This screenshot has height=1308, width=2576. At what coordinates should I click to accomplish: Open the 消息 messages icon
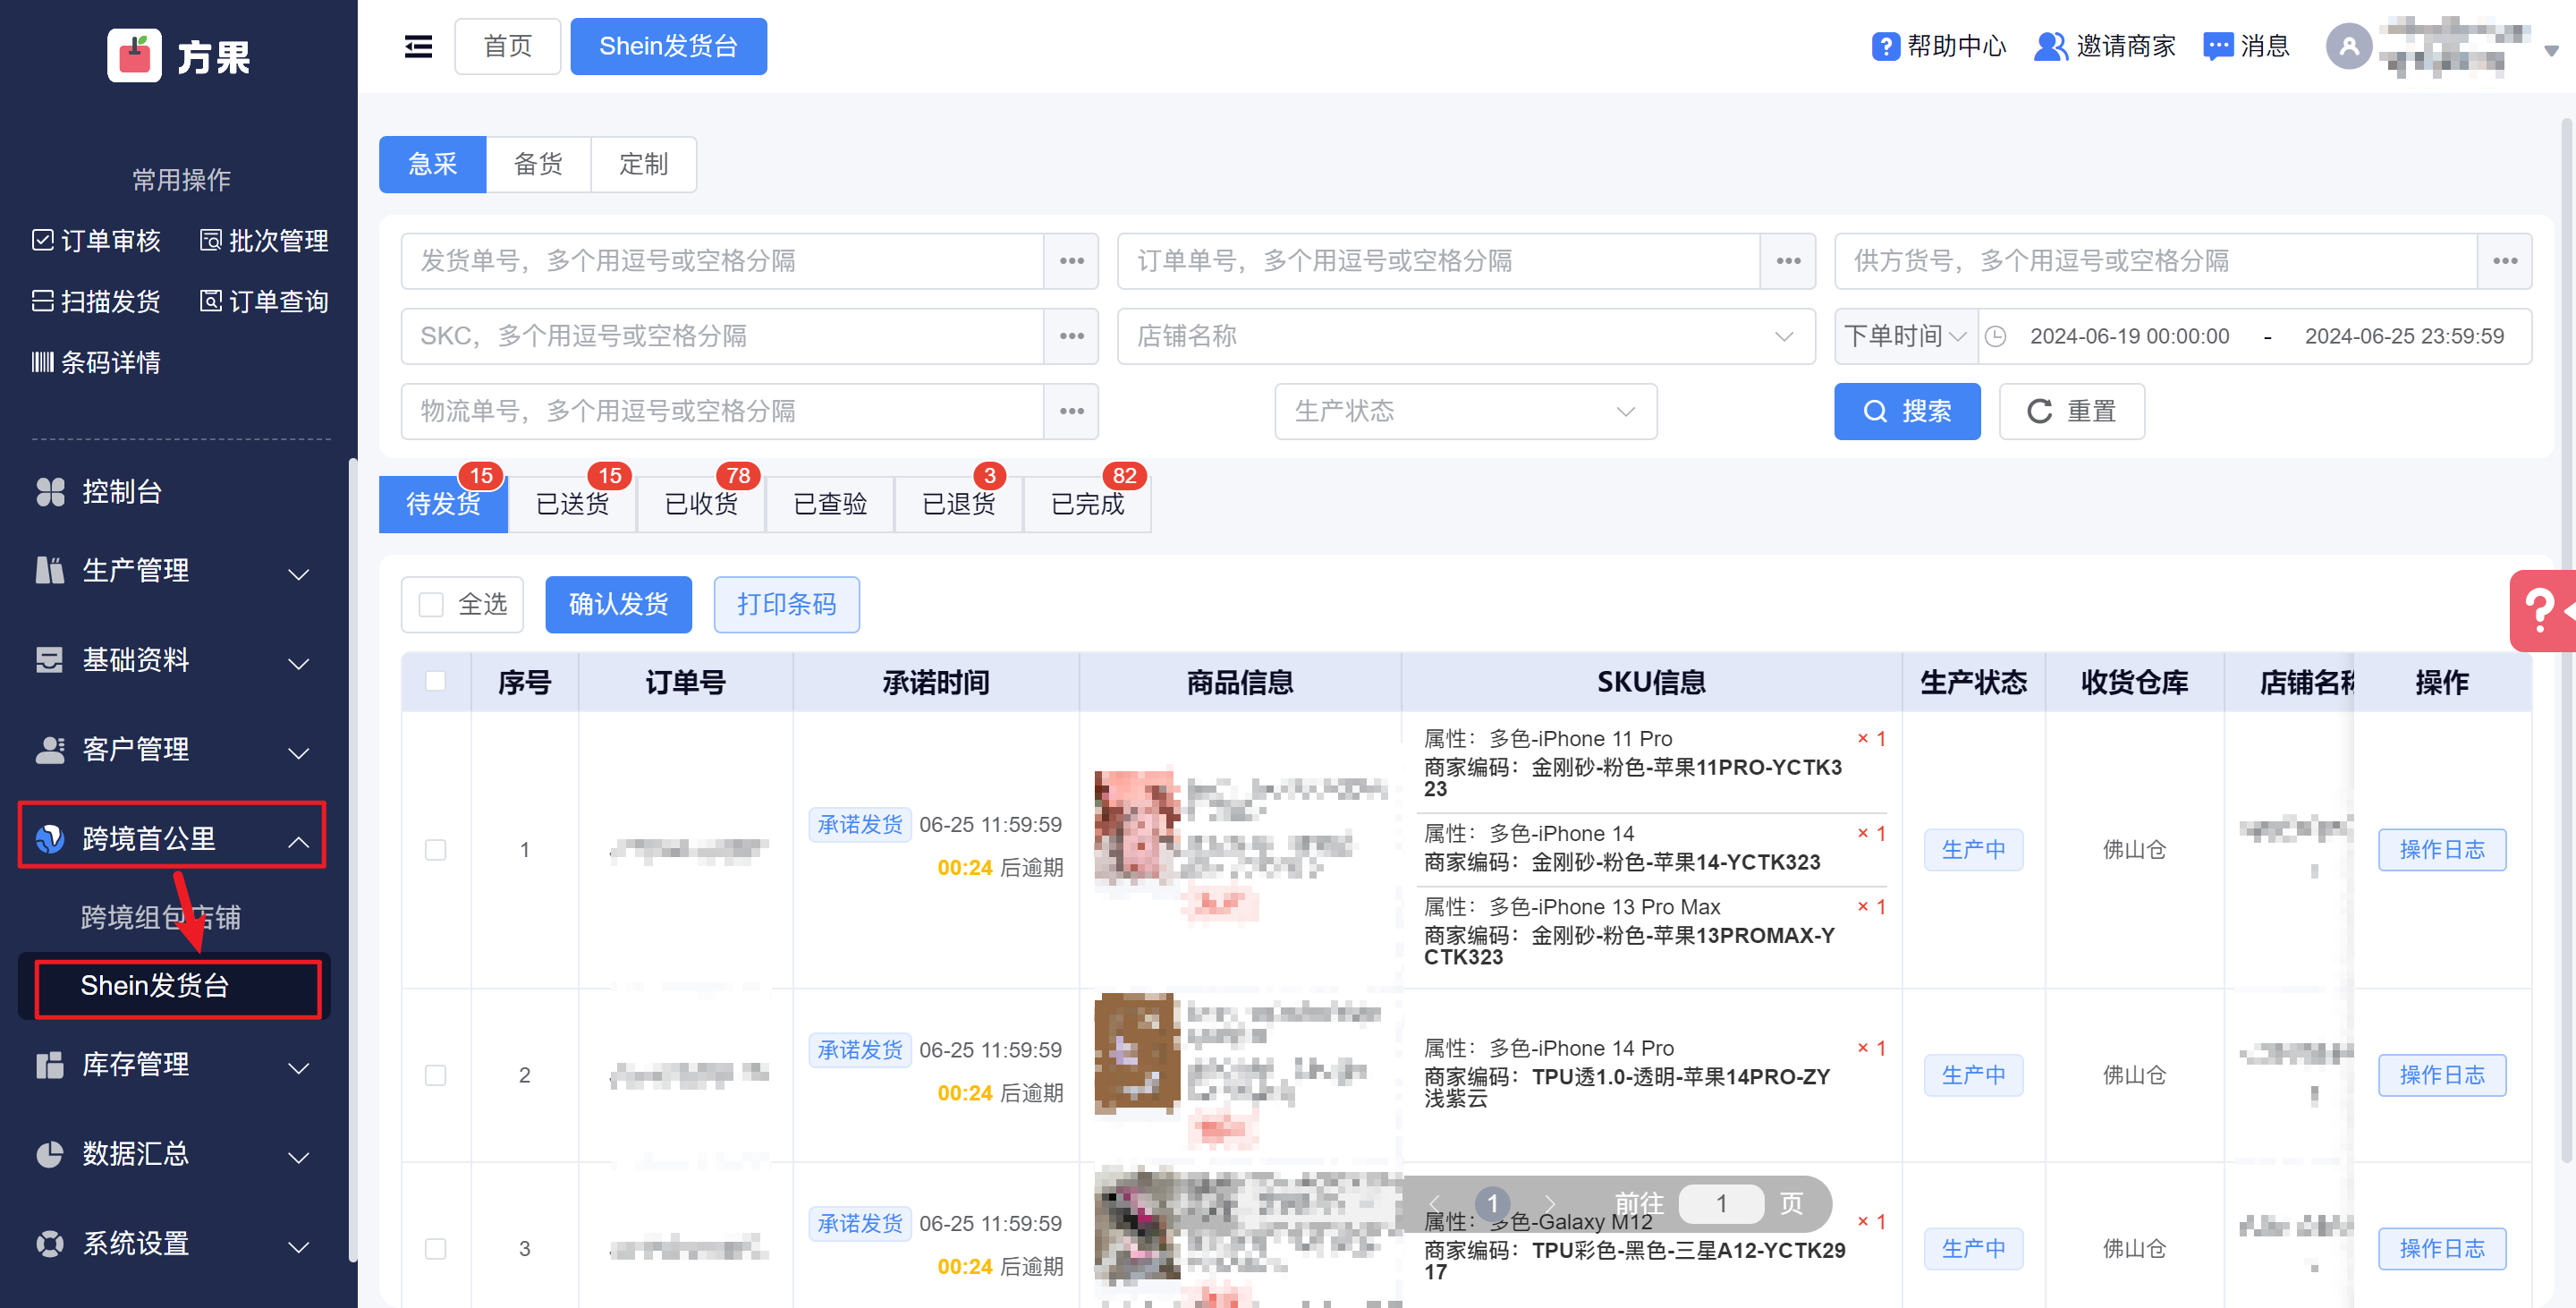tap(2217, 46)
